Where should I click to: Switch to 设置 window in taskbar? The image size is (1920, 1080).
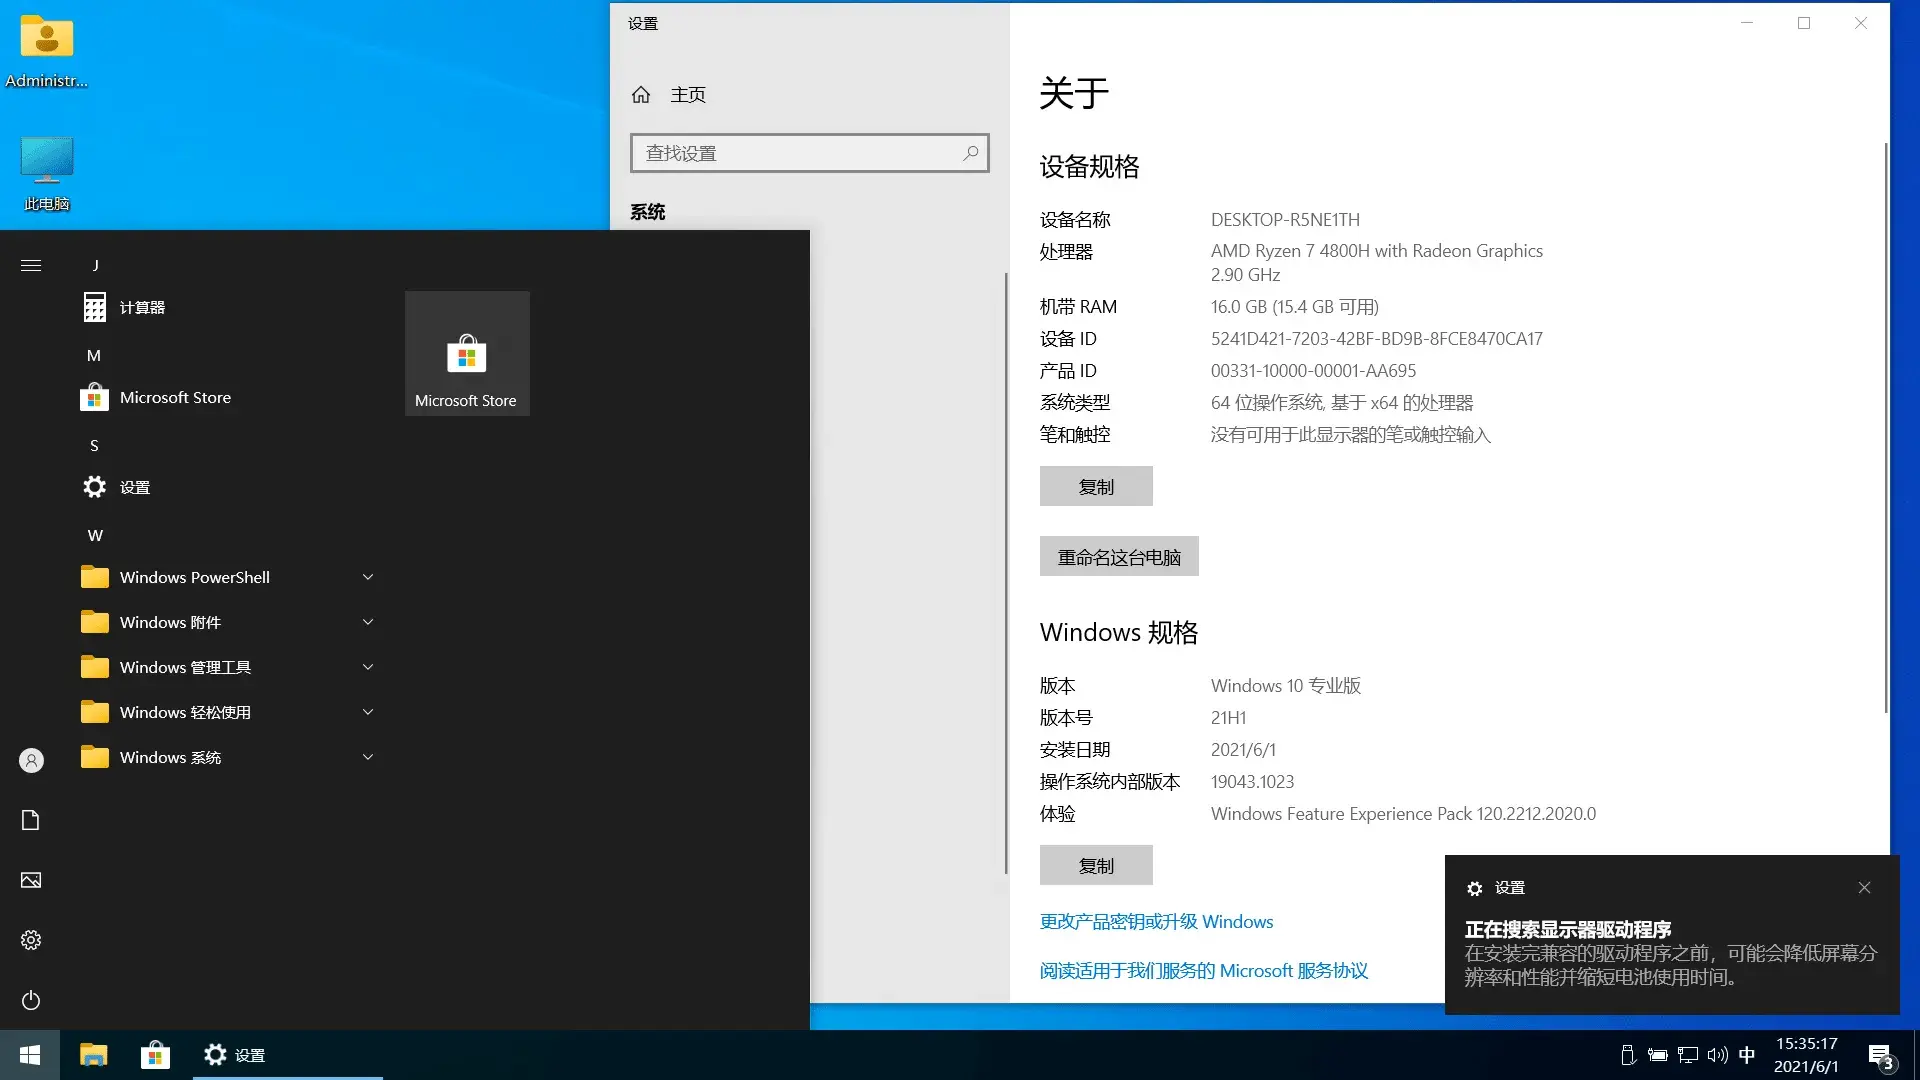tap(288, 1055)
